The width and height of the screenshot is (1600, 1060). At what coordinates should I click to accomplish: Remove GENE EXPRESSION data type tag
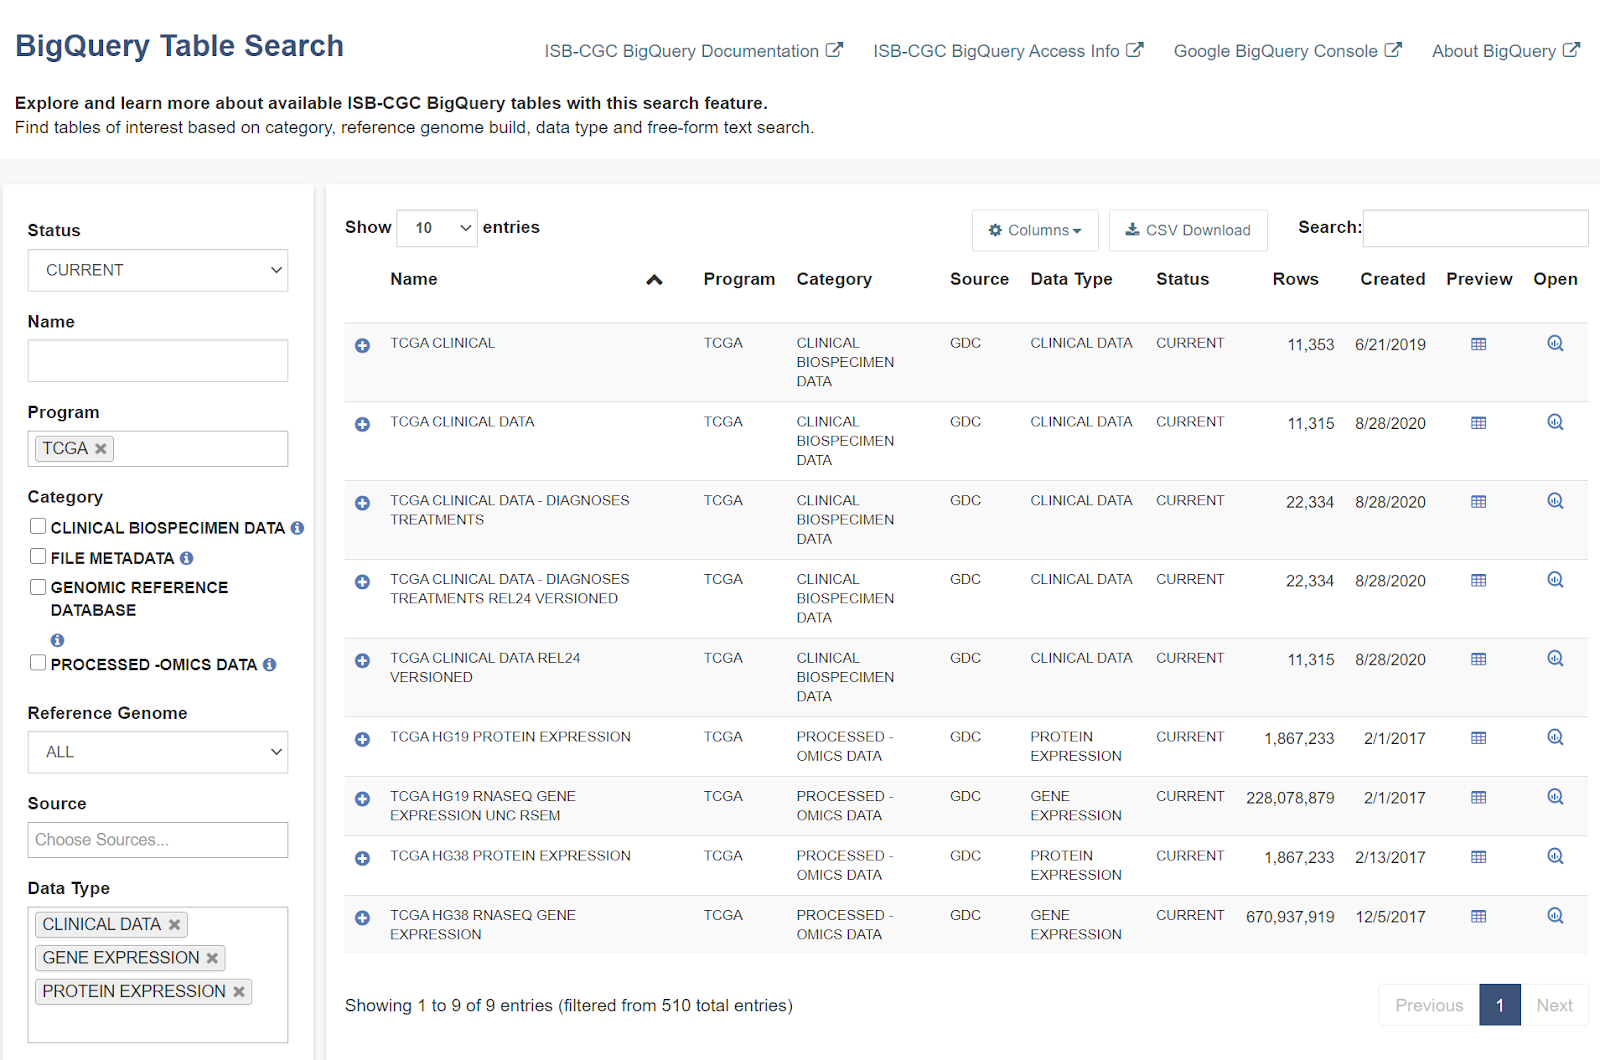[x=212, y=958]
